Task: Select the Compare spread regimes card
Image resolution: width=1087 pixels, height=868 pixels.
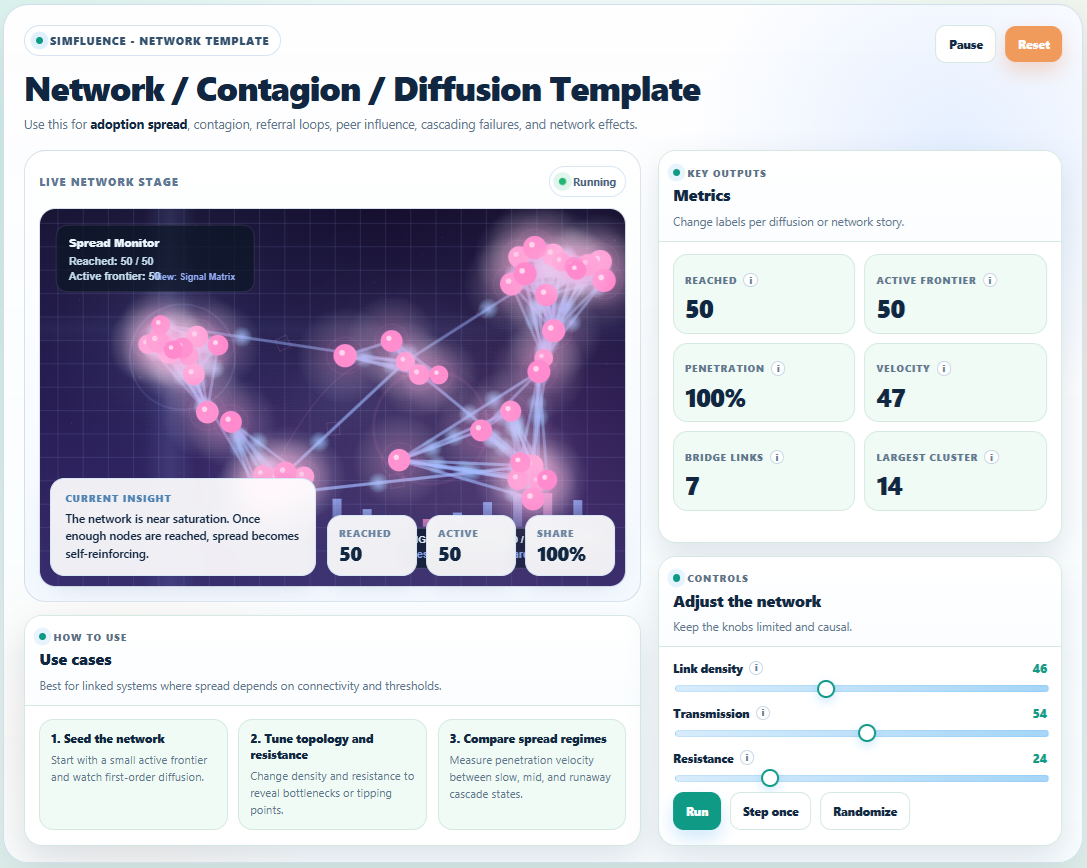Action: [531, 774]
